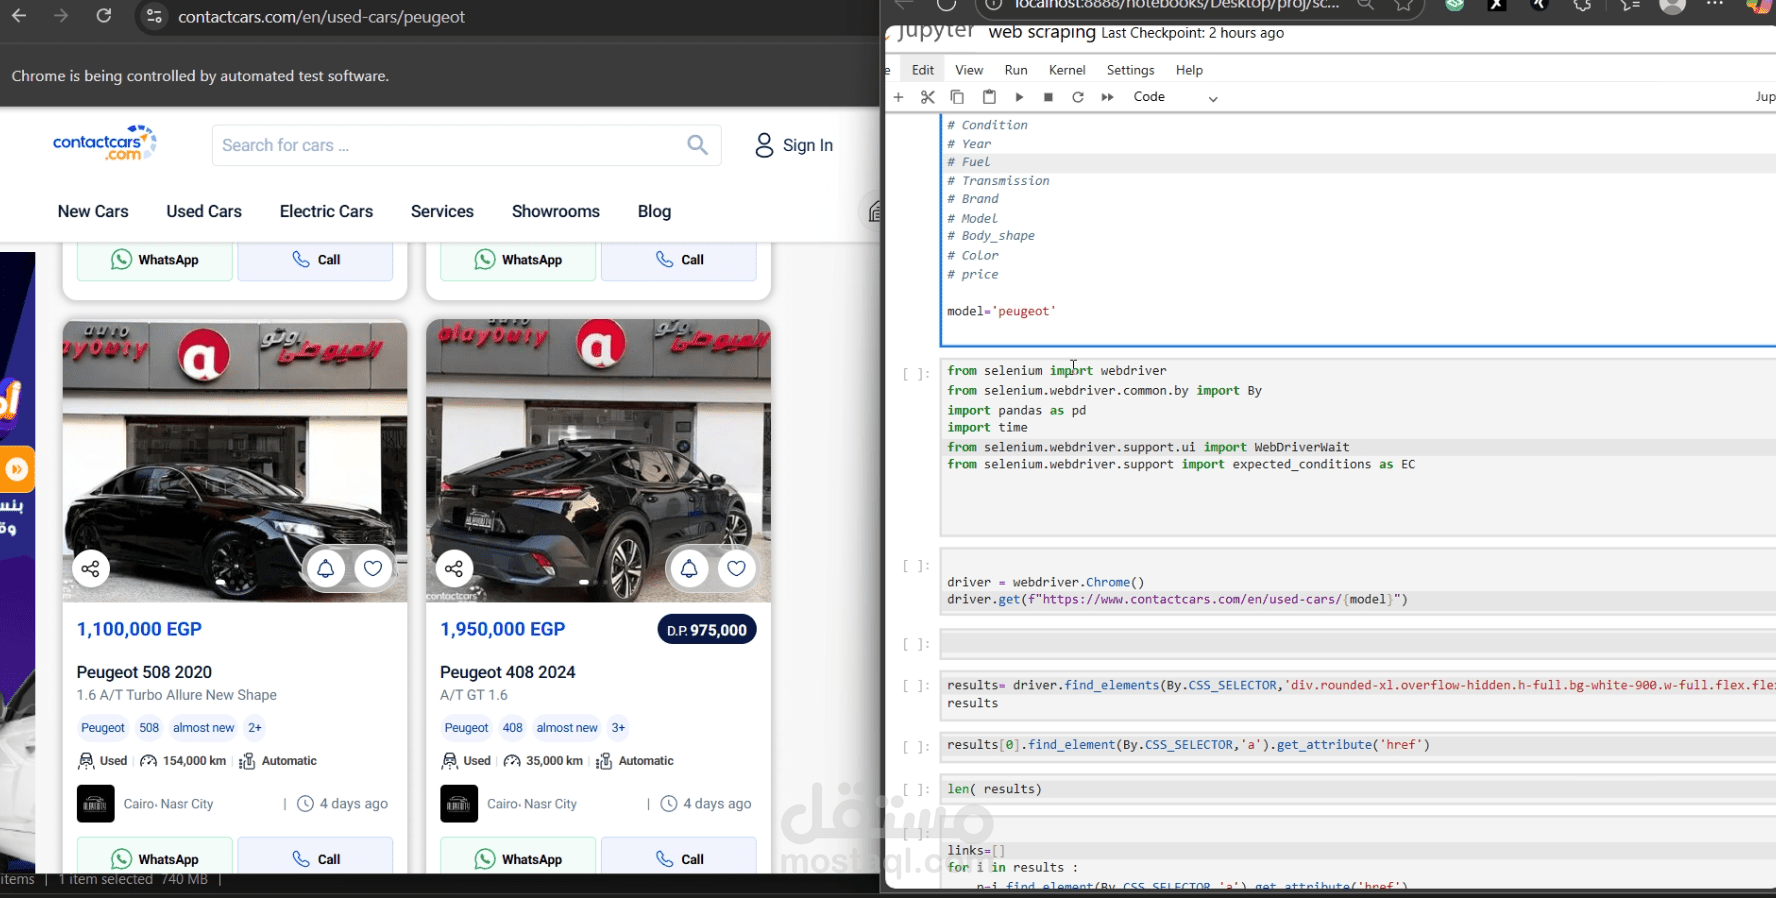Screen dimensions: 1776x898
Task: Open the Electric Cars tab
Action: click(326, 211)
